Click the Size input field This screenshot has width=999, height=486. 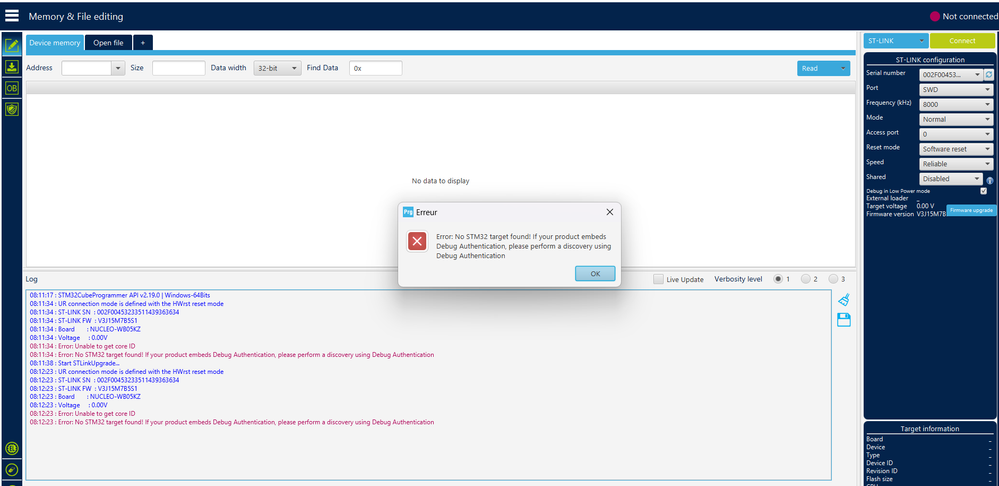click(x=178, y=68)
